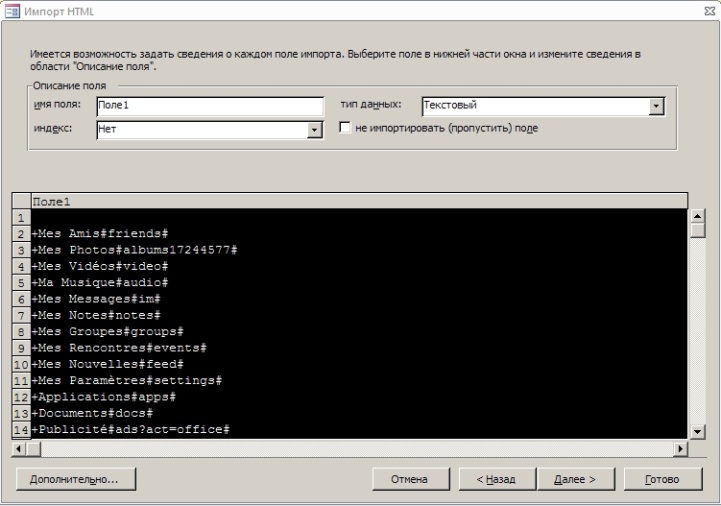The height and width of the screenshot is (506, 721).
Task: Select row header 2
Action: pyautogui.click(x=21, y=234)
